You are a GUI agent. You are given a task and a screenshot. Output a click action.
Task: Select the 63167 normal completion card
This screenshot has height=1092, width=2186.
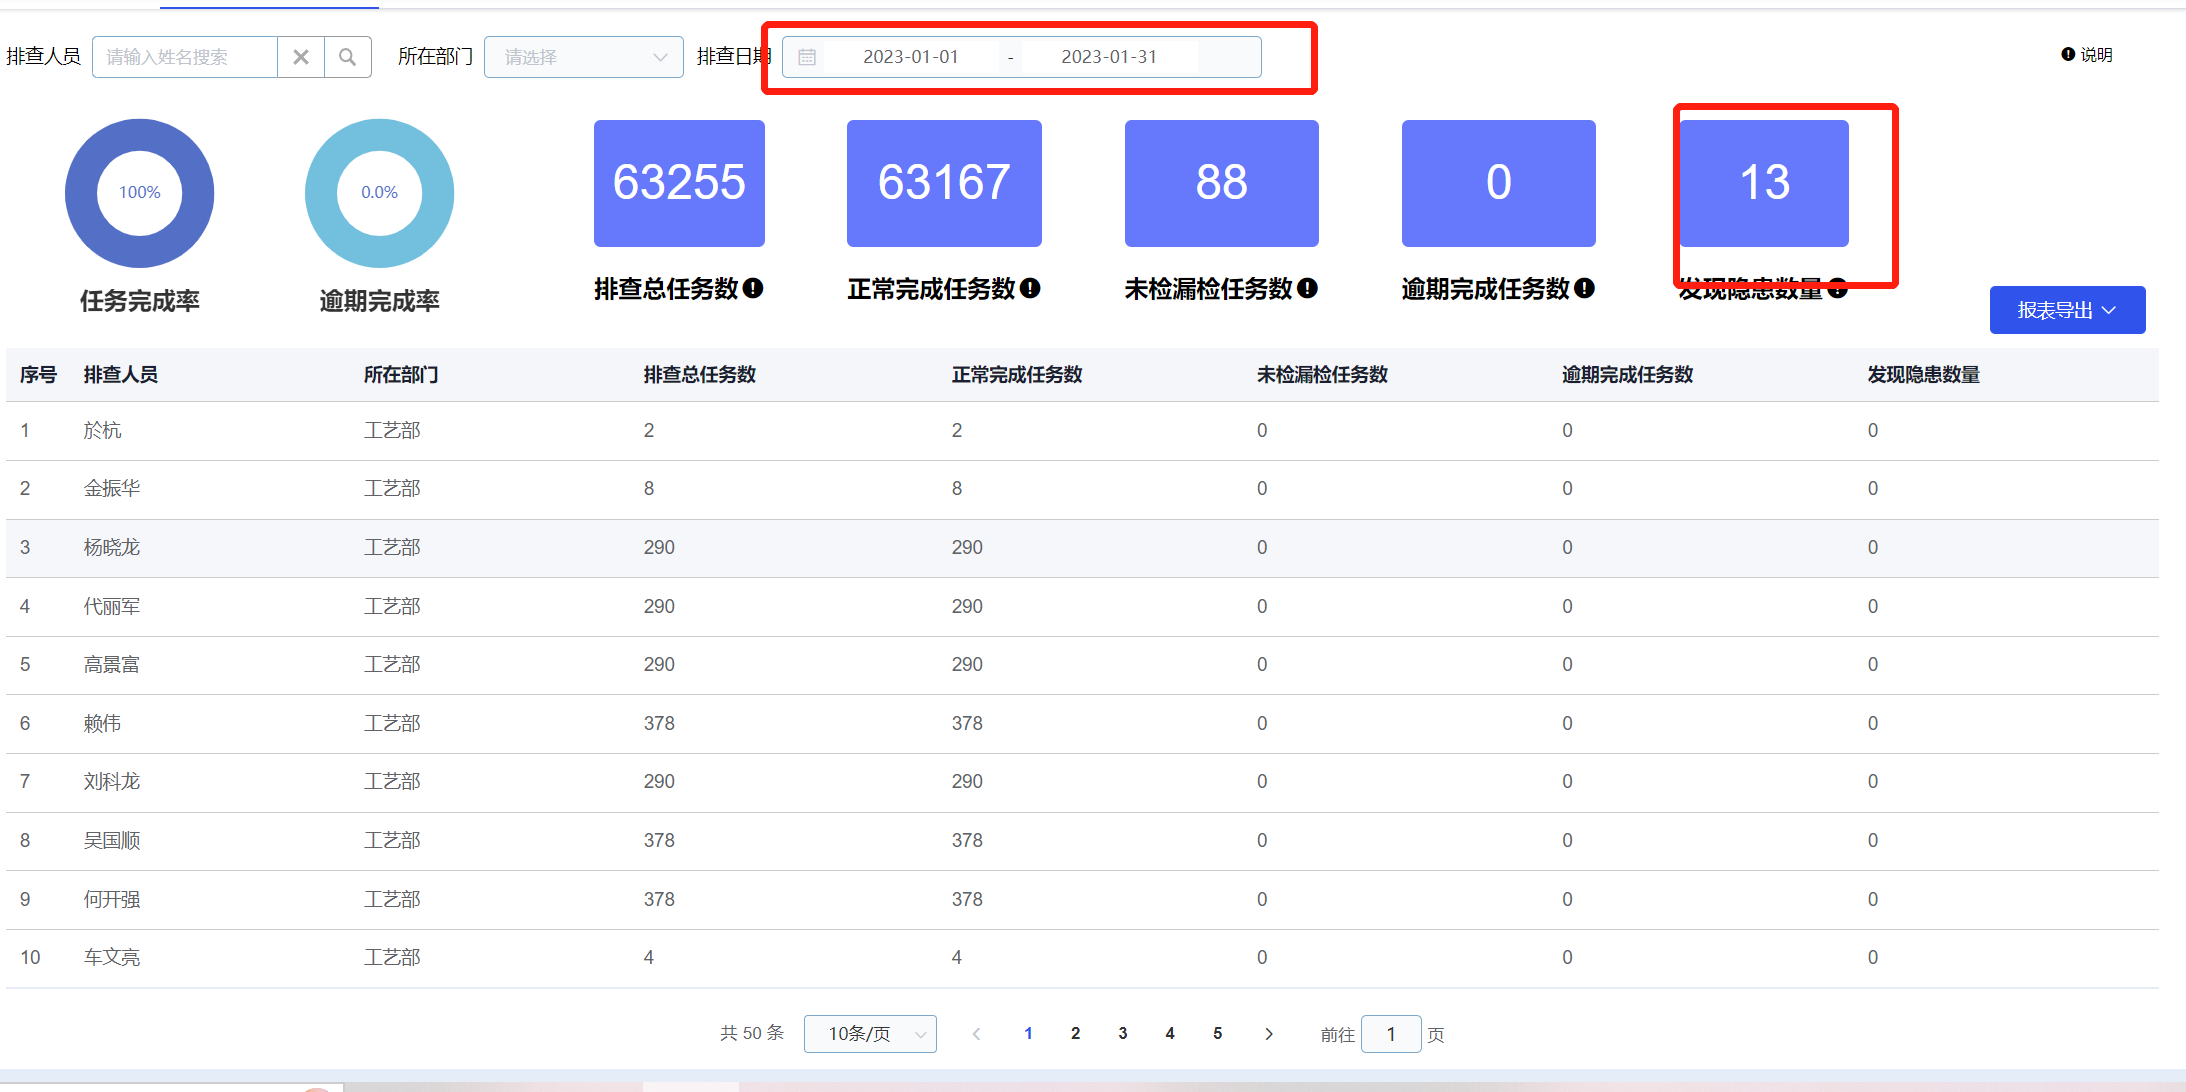click(944, 183)
